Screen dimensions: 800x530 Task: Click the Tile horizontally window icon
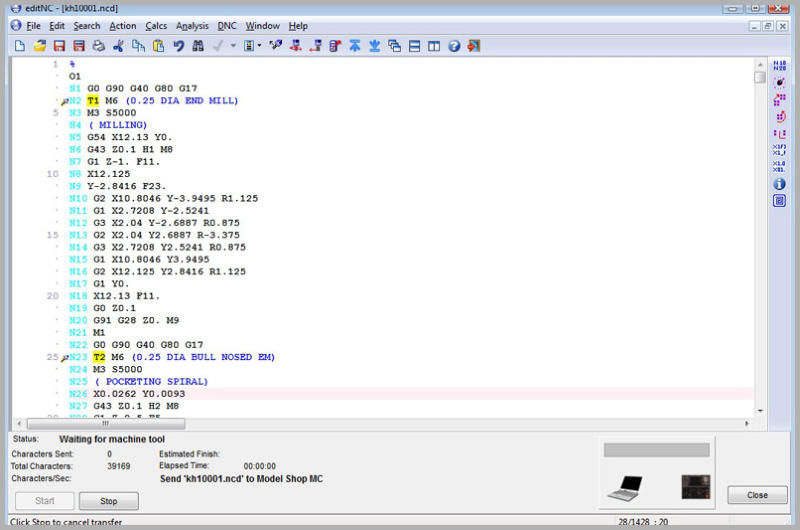click(x=415, y=46)
